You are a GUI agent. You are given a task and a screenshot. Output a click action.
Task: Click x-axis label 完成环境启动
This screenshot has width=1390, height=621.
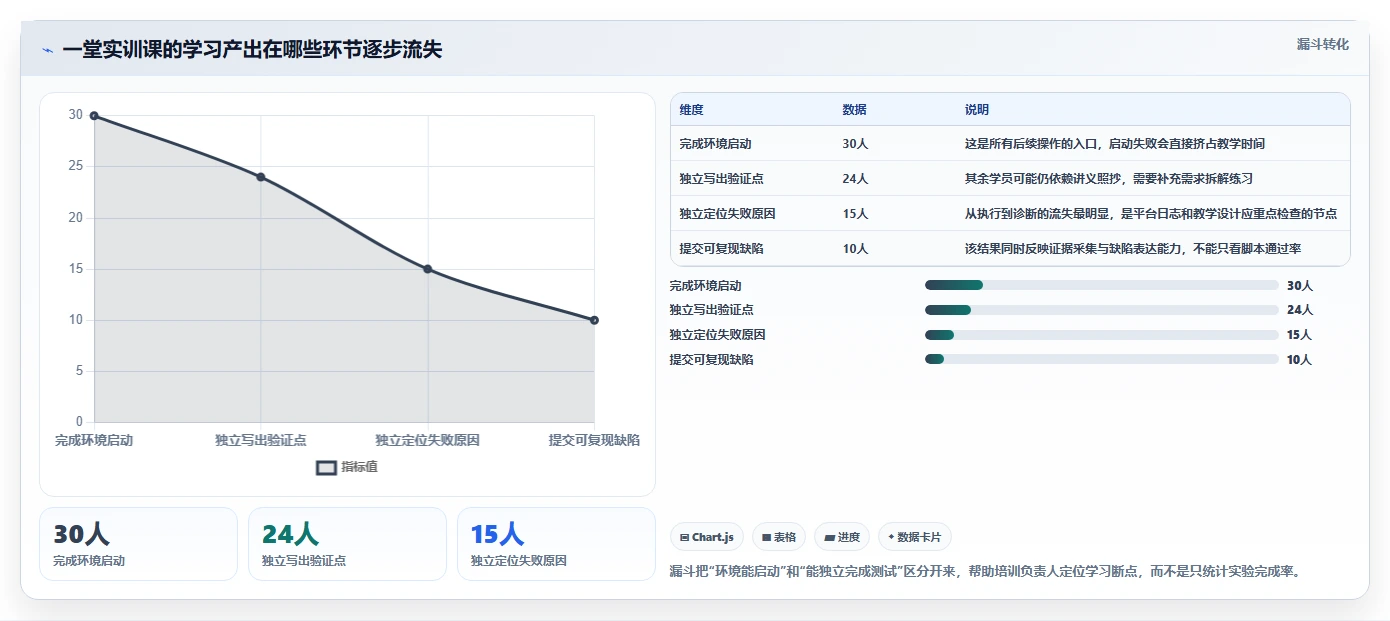(94, 440)
